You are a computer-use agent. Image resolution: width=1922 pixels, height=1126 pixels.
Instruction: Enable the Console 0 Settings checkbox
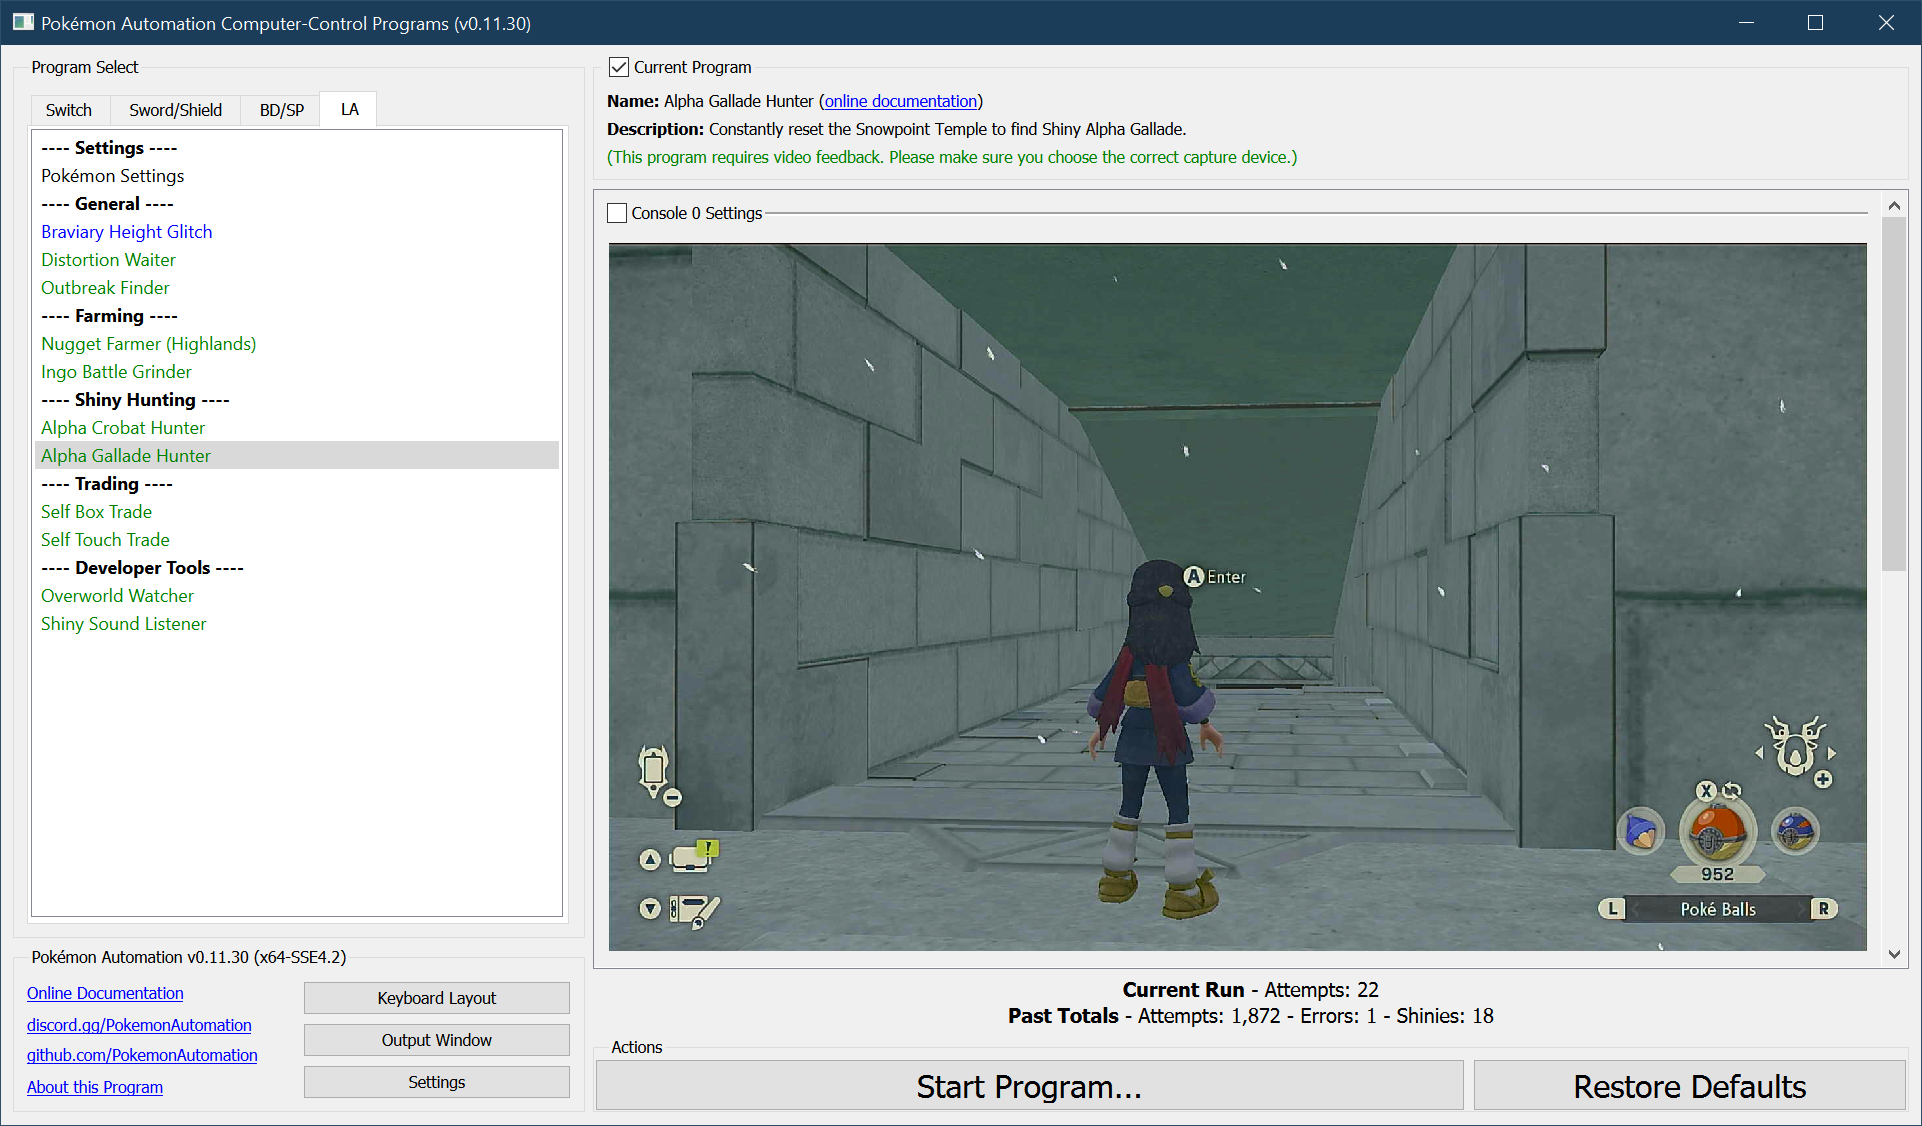click(x=617, y=213)
